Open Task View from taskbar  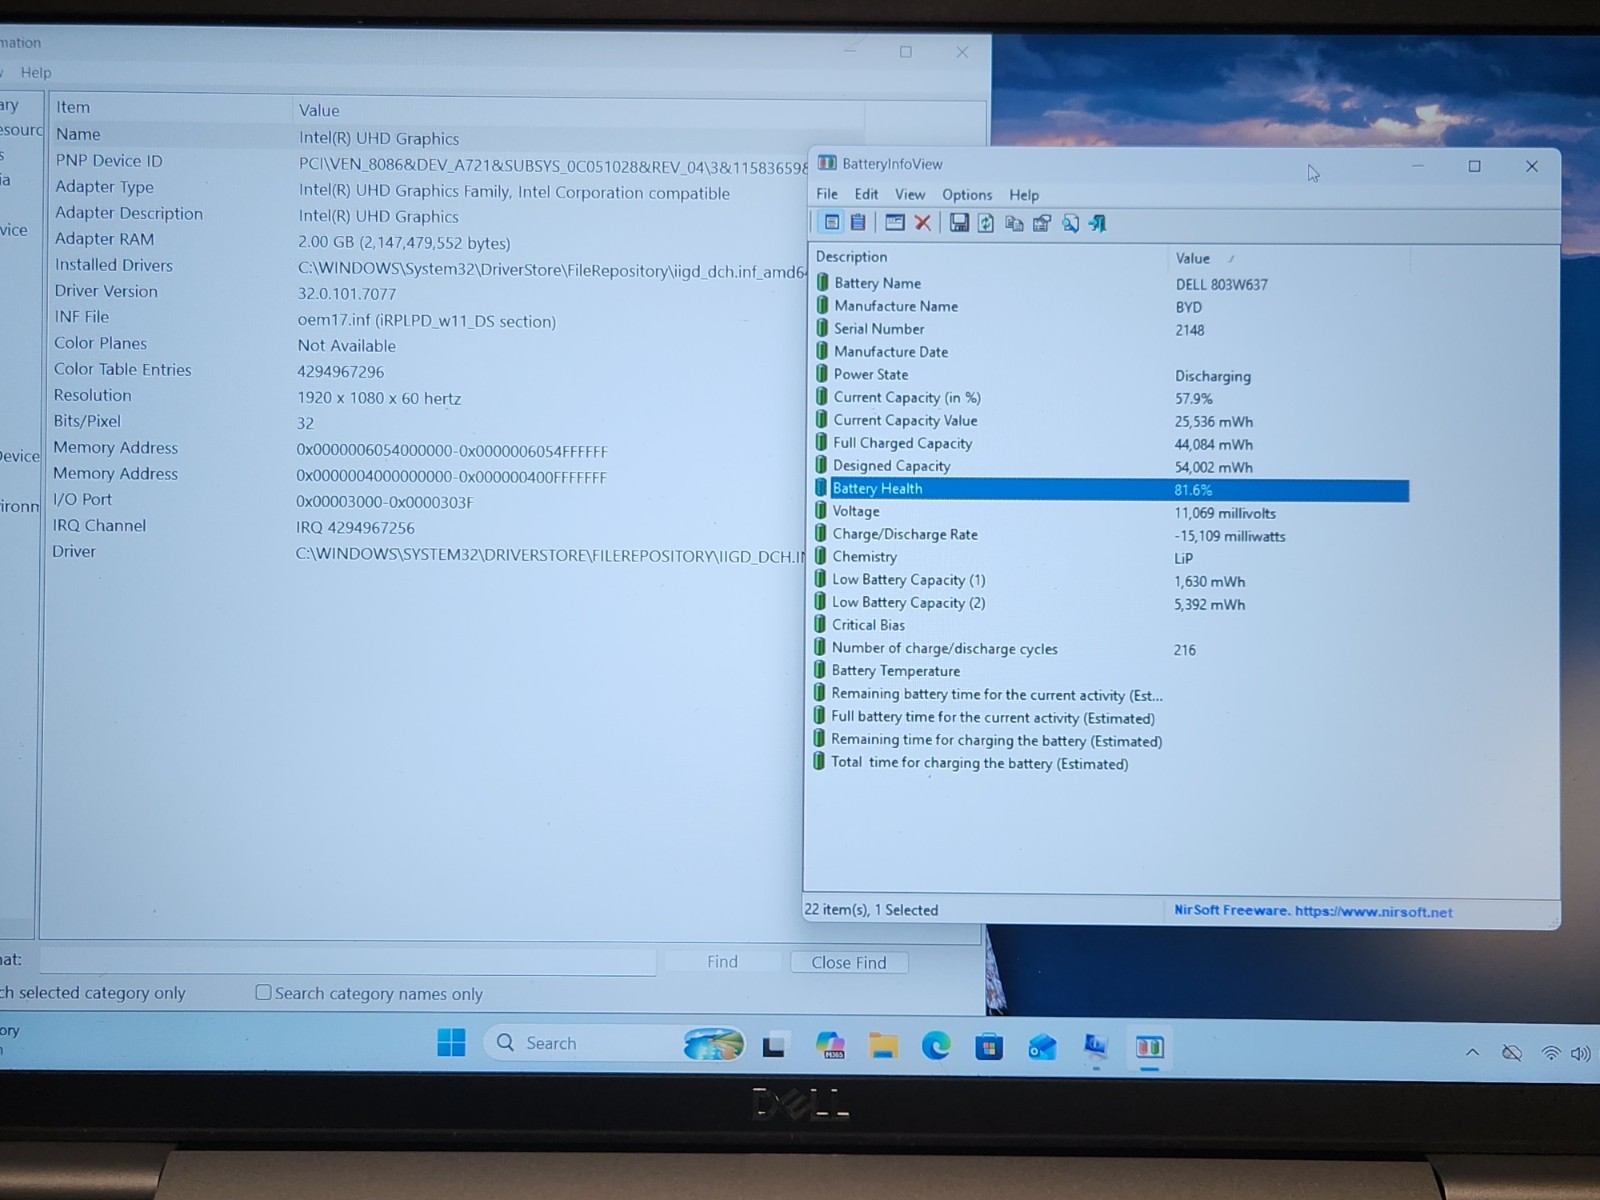773,1046
